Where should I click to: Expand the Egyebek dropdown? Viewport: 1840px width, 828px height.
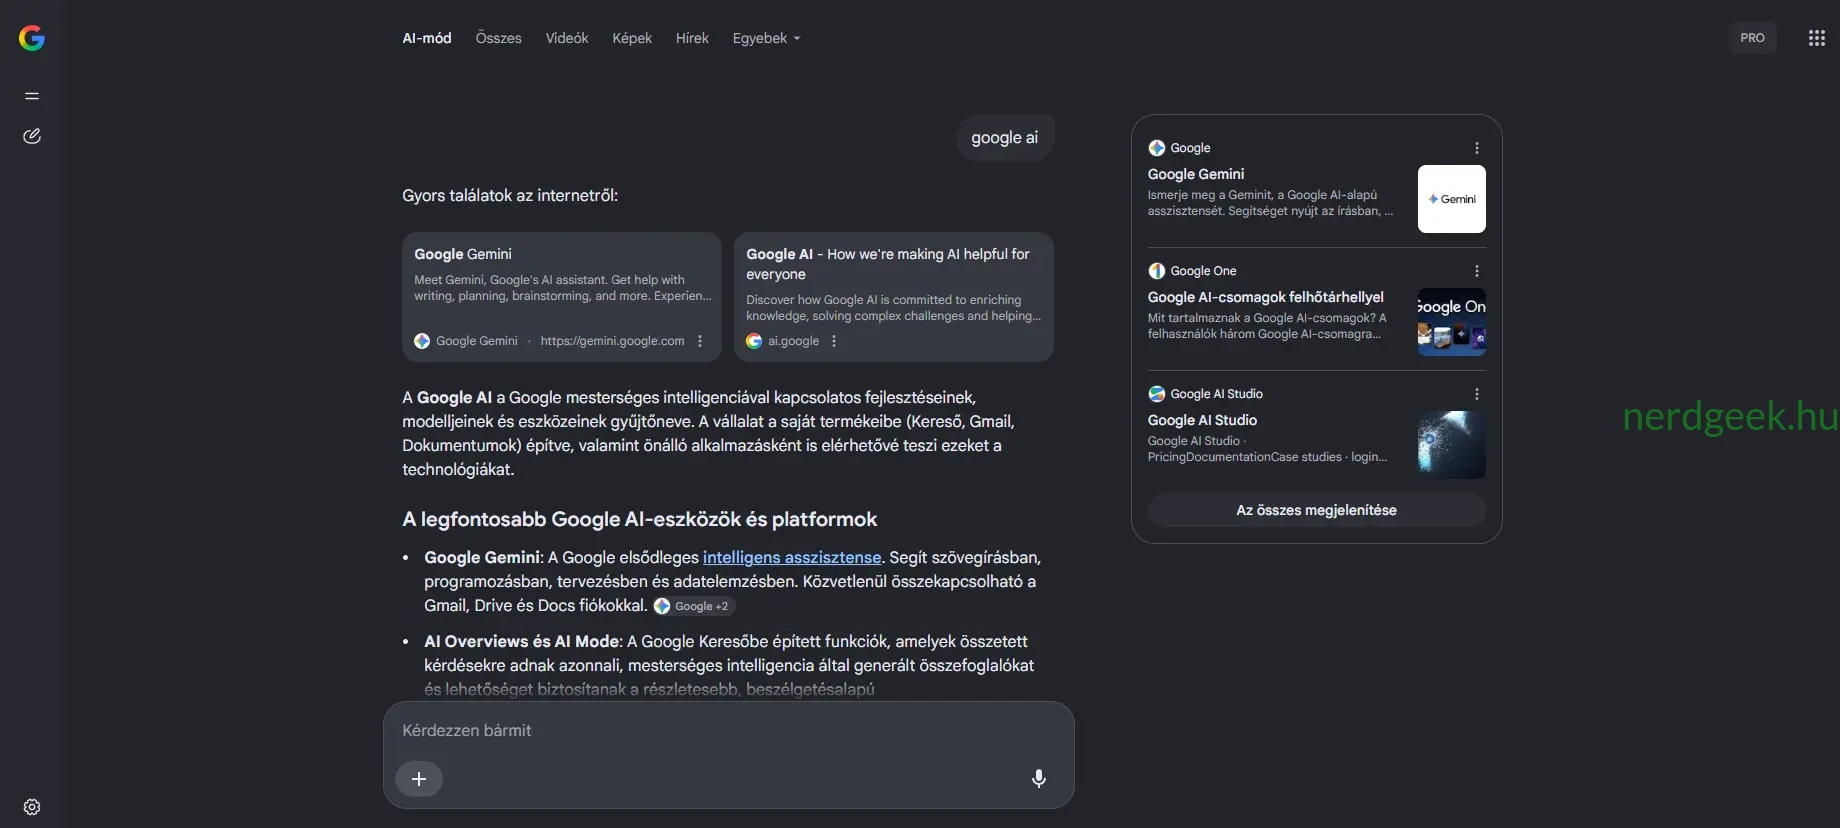click(766, 38)
